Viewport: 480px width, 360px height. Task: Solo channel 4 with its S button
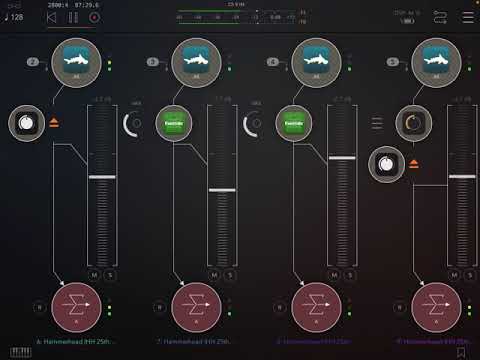[x=350, y=275]
